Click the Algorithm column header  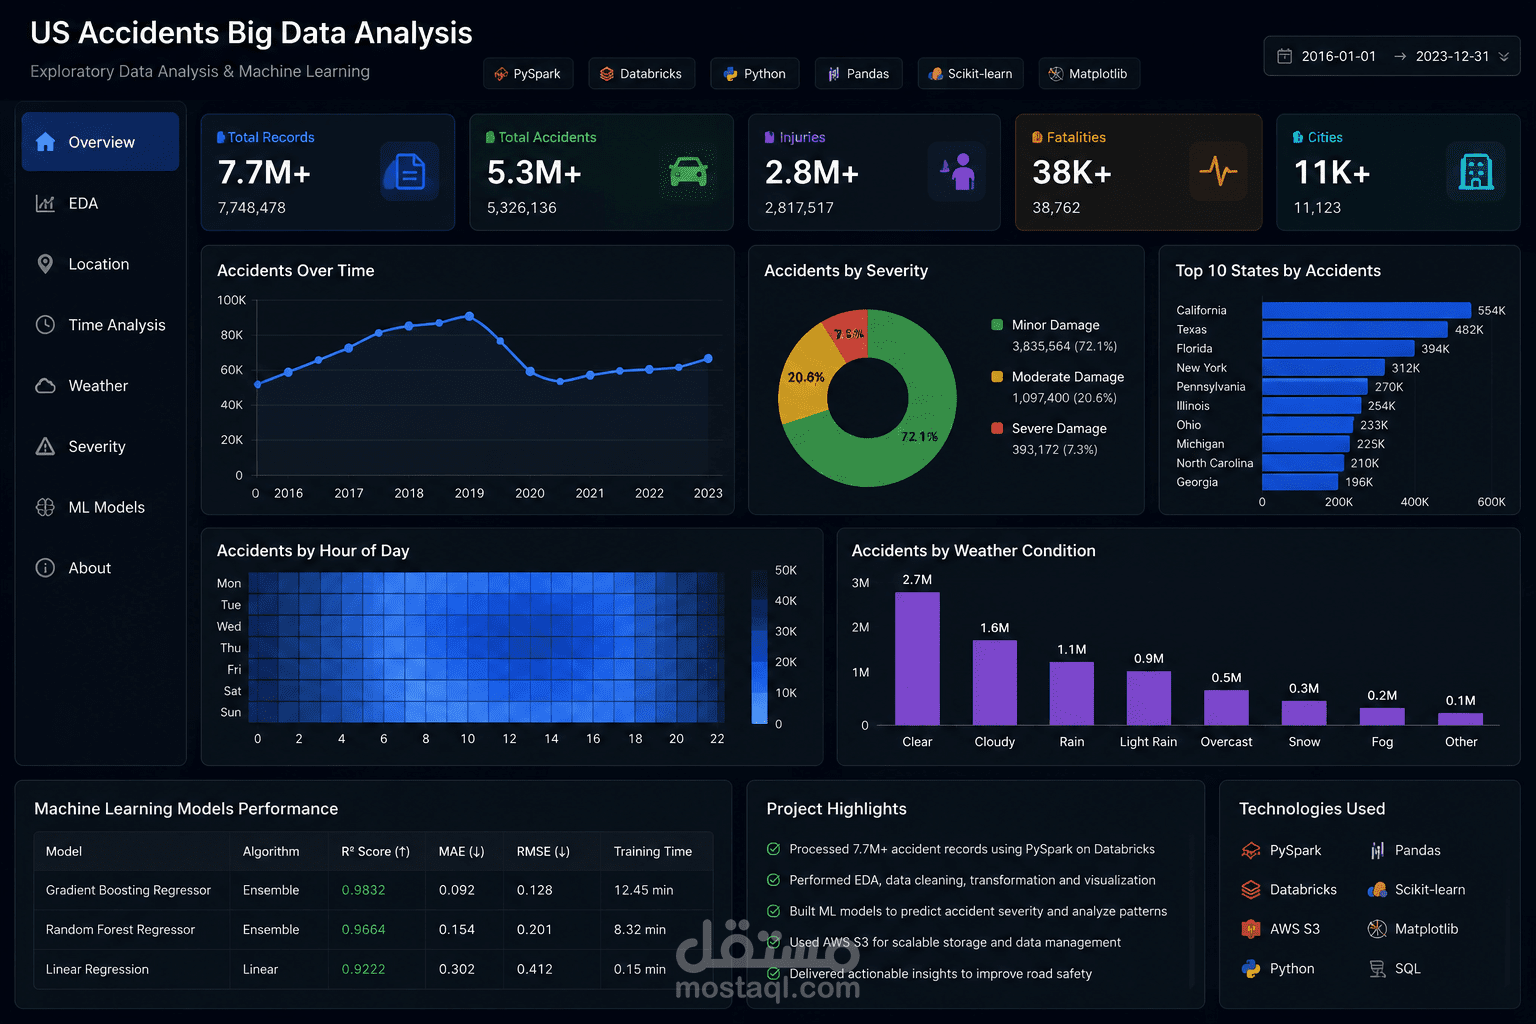[271, 852]
